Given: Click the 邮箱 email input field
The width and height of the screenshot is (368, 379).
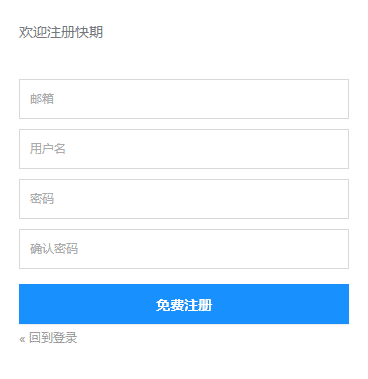Looking at the screenshot, I should click(x=184, y=99).
